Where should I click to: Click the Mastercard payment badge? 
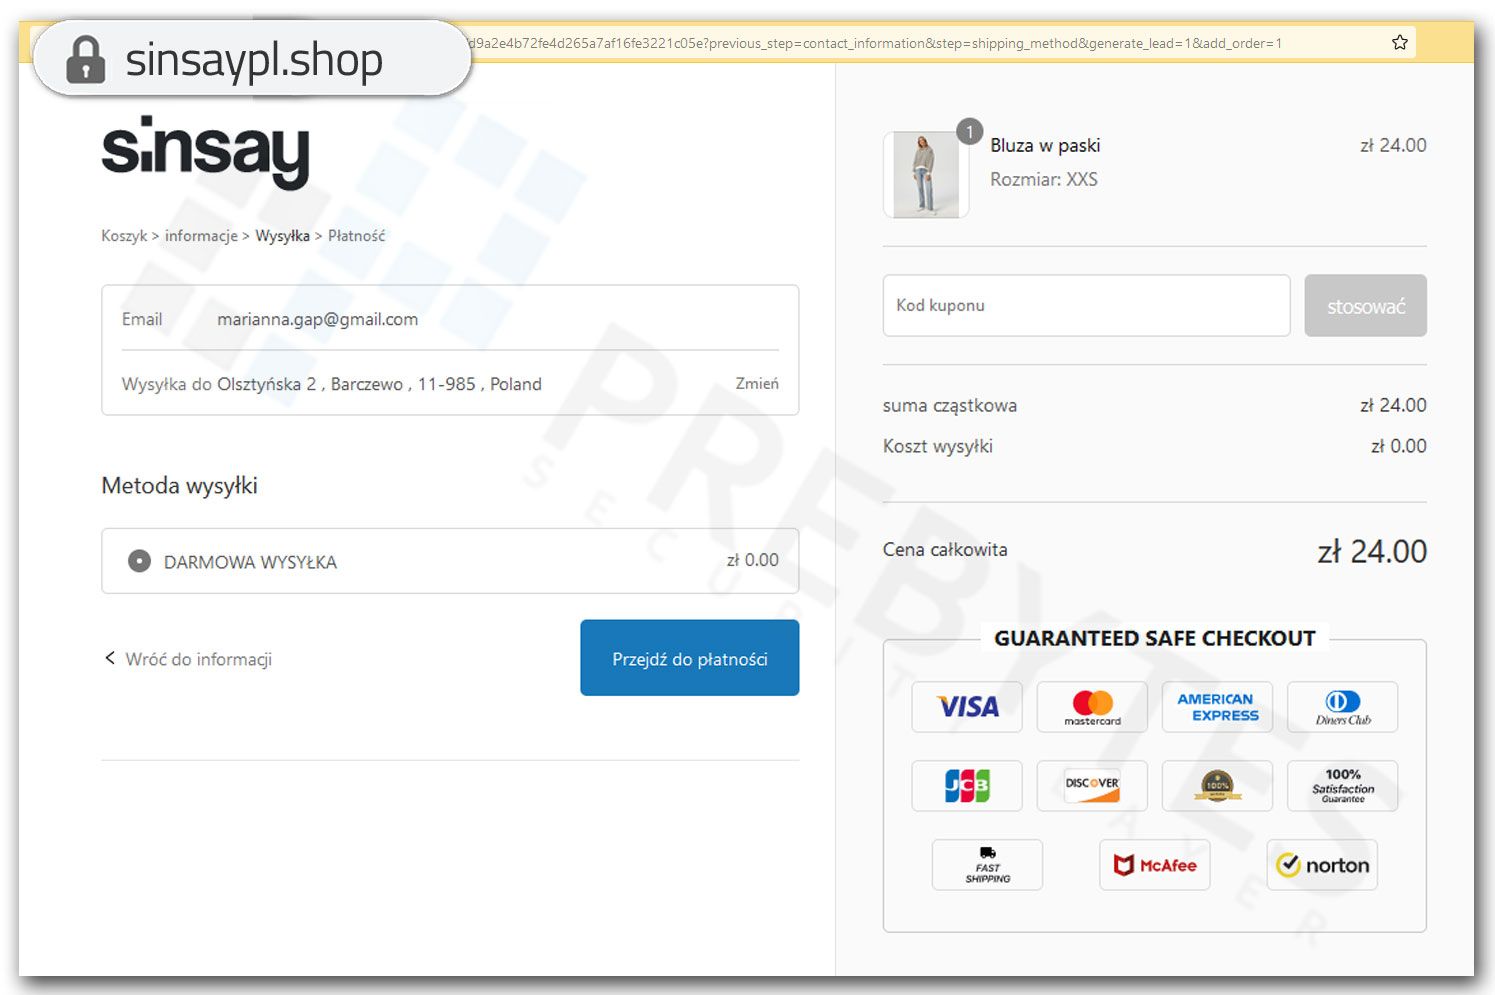[1092, 707]
